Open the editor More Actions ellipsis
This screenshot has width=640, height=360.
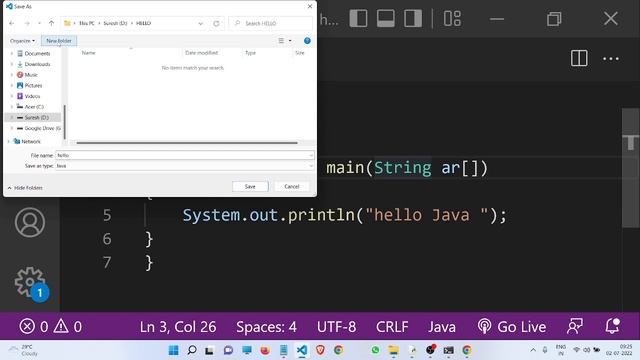[x=611, y=59]
